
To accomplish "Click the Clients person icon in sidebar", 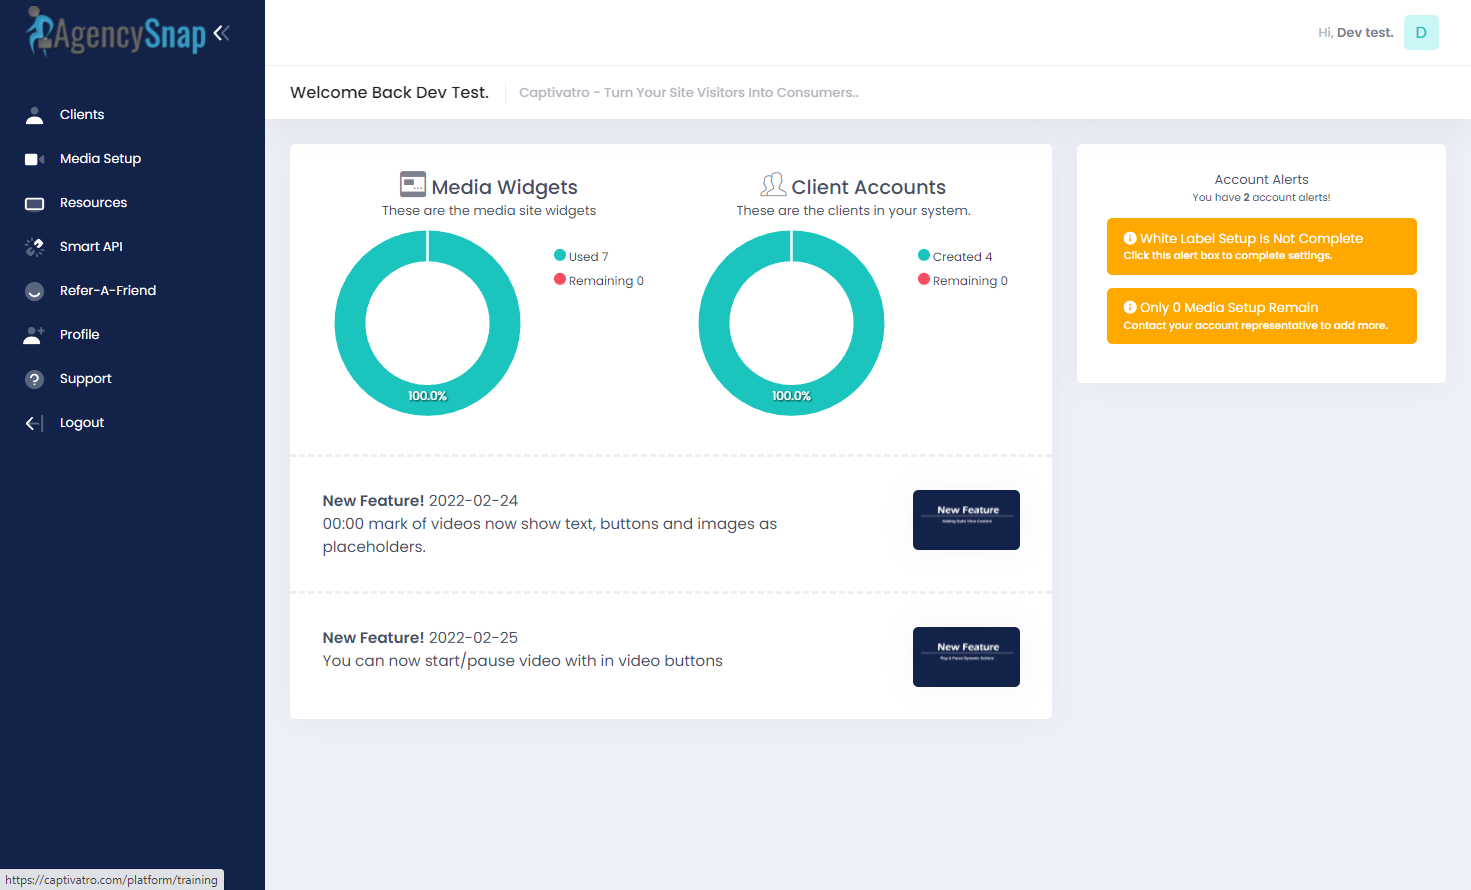I will pyautogui.click(x=34, y=115).
